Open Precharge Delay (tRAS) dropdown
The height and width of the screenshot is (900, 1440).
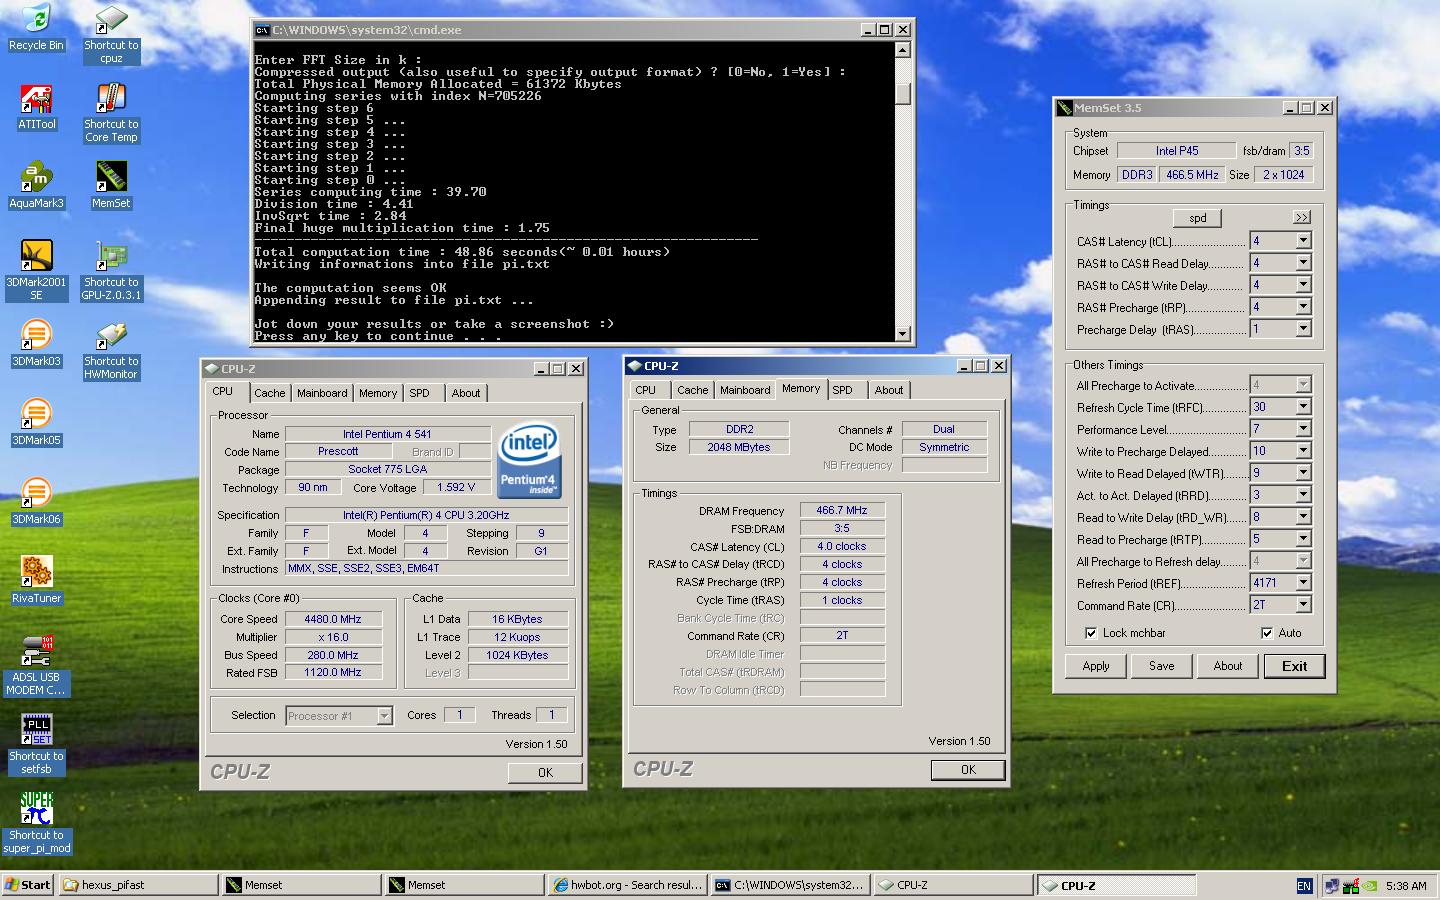pos(1303,329)
